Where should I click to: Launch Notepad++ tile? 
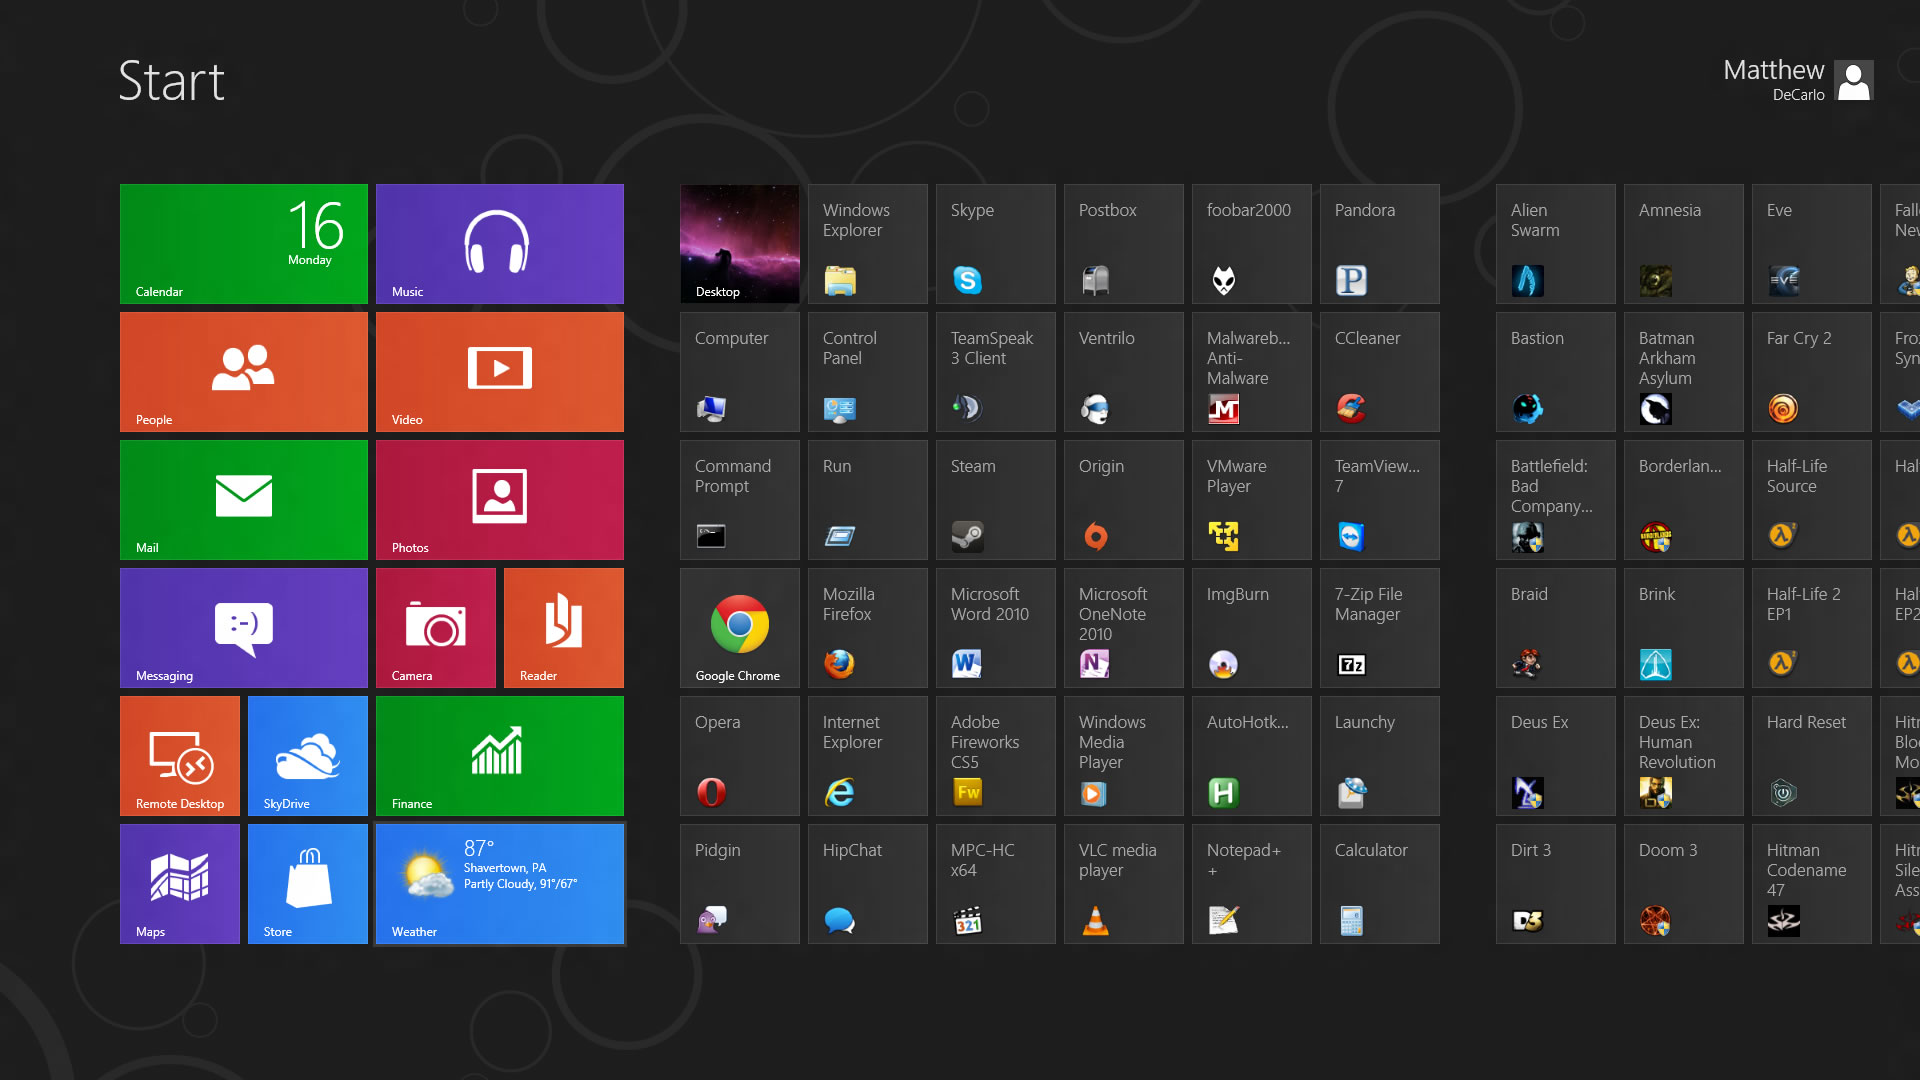tap(1252, 884)
